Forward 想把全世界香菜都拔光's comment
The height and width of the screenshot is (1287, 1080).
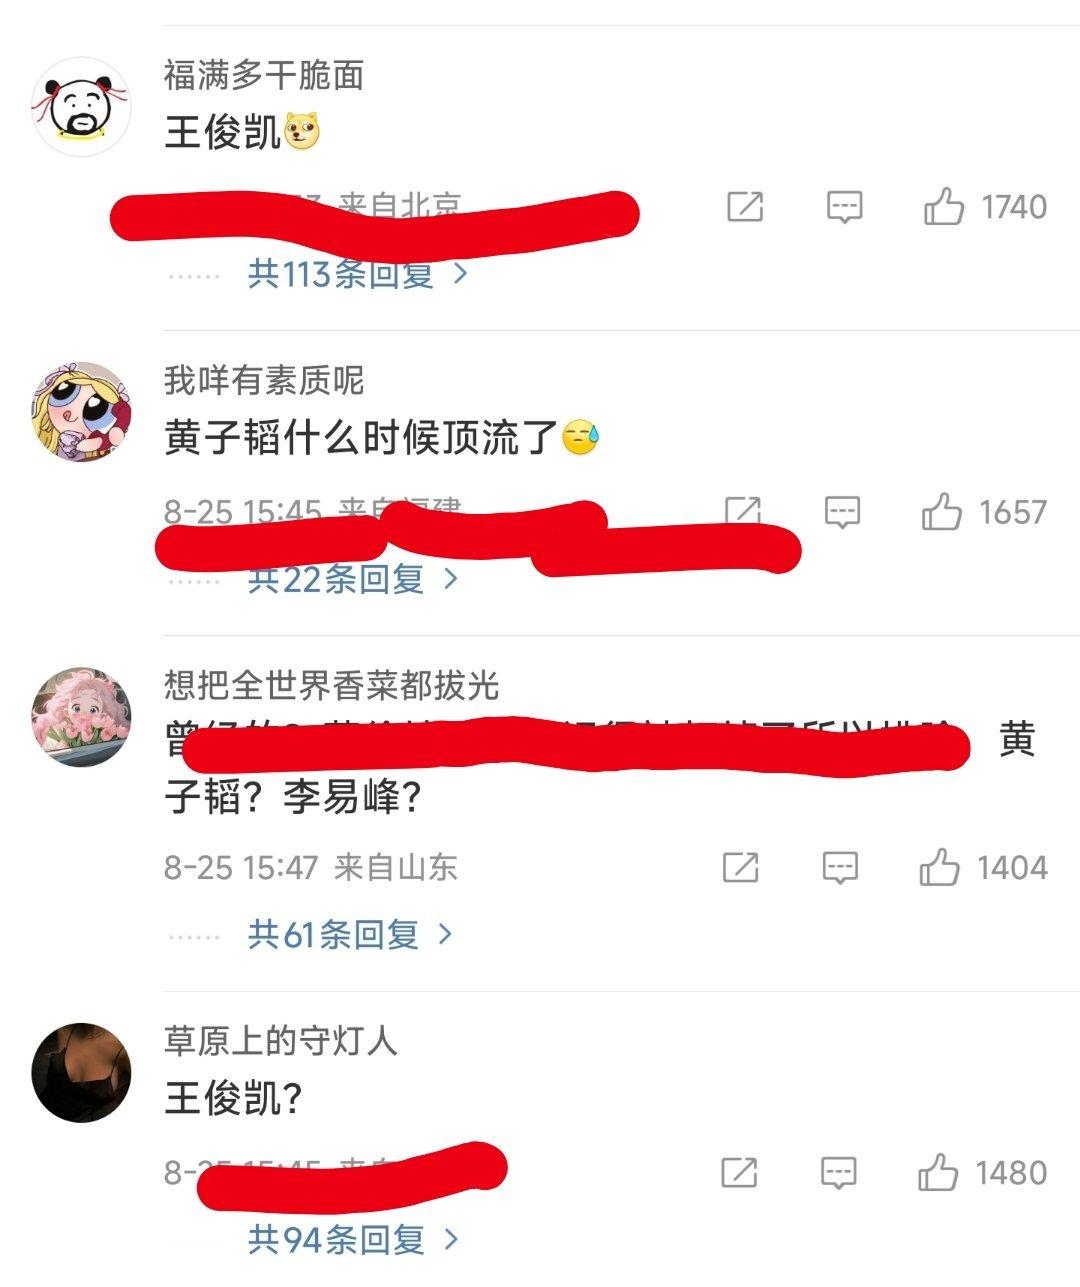tap(741, 867)
